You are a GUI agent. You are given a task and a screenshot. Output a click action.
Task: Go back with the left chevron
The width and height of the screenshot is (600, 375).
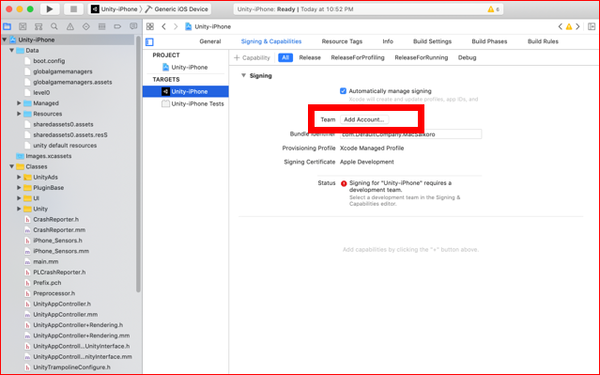[164, 26]
